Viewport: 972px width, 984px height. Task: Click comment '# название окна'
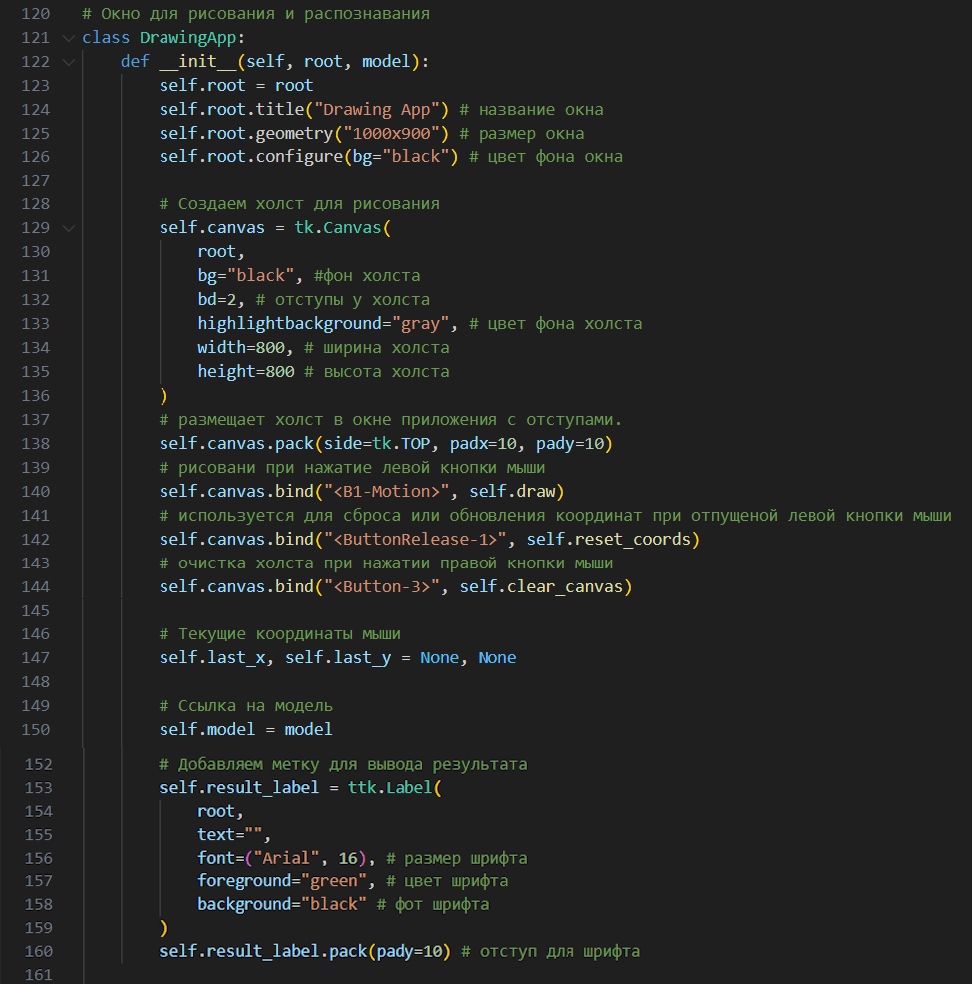point(531,110)
